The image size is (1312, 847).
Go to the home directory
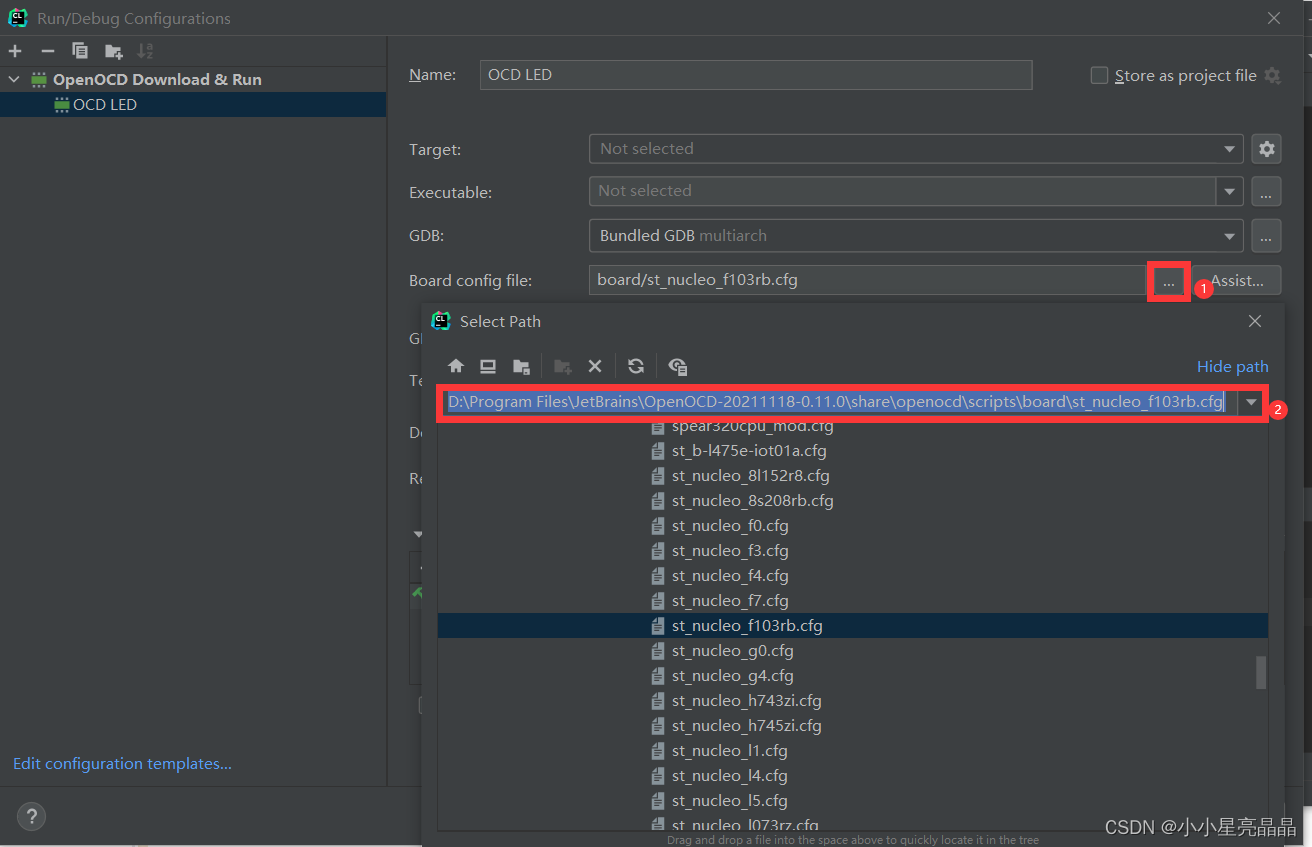coord(456,366)
